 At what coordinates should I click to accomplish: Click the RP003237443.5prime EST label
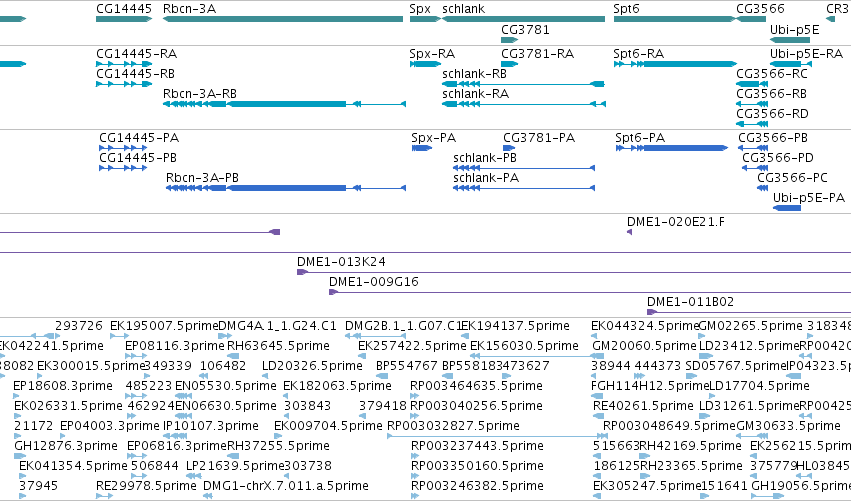pos(477,447)
